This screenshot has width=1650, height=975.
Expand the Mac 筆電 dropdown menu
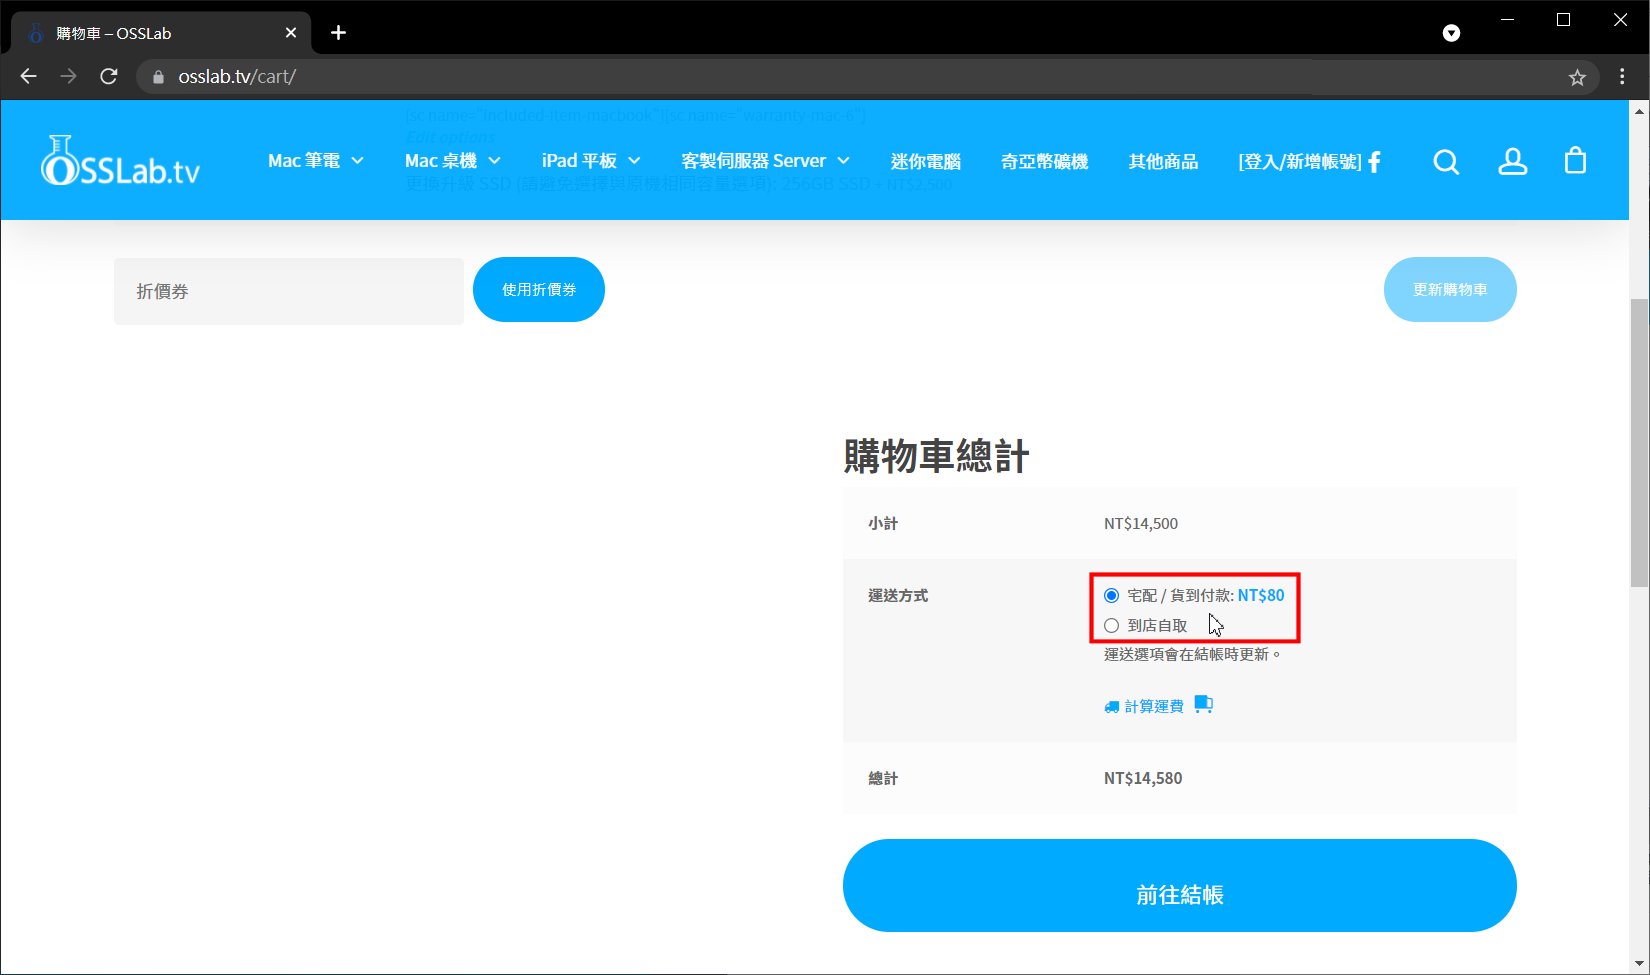coord(315,161)
